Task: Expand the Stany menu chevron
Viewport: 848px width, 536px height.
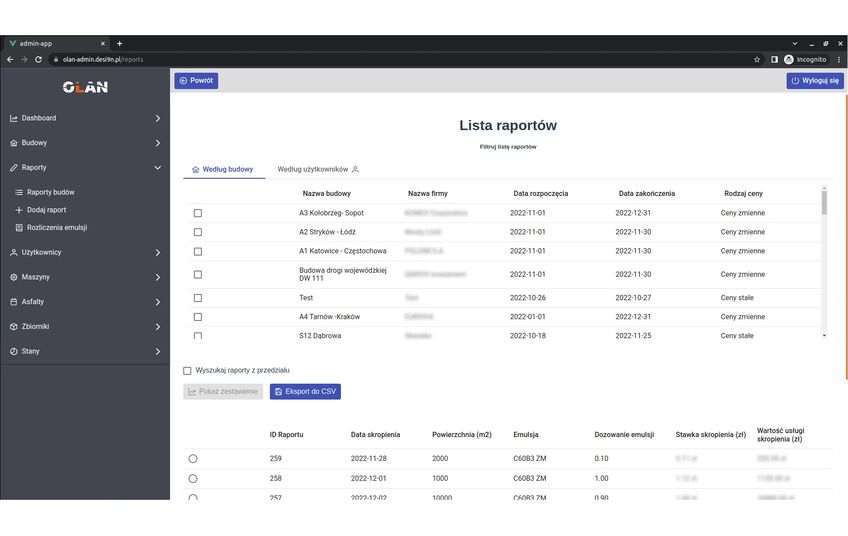Action: coord(157,352)
